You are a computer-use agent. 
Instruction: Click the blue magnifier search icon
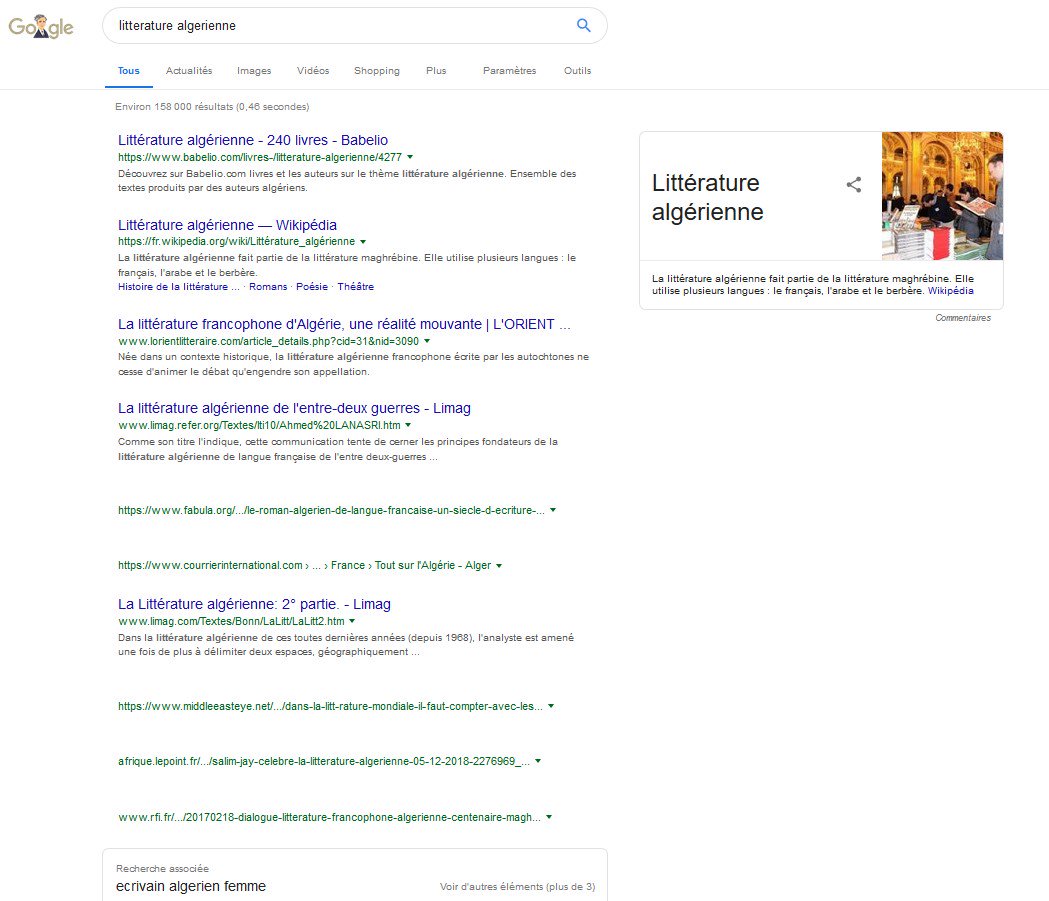point(583,25)
